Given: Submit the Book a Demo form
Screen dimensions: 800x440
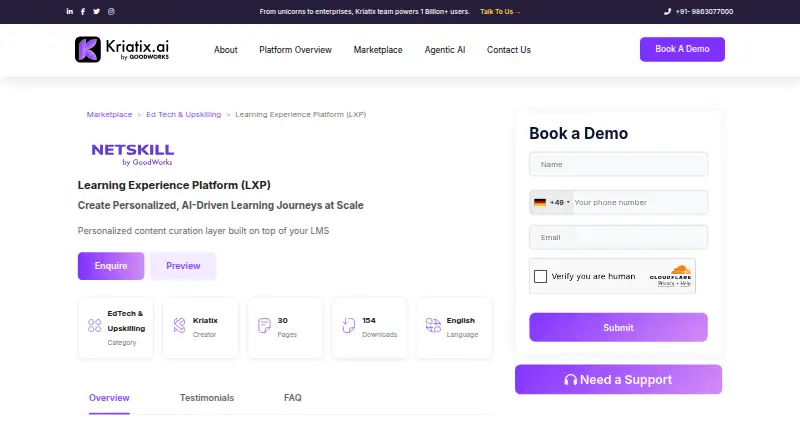Looking at the screenshot, I should point(618,327).
